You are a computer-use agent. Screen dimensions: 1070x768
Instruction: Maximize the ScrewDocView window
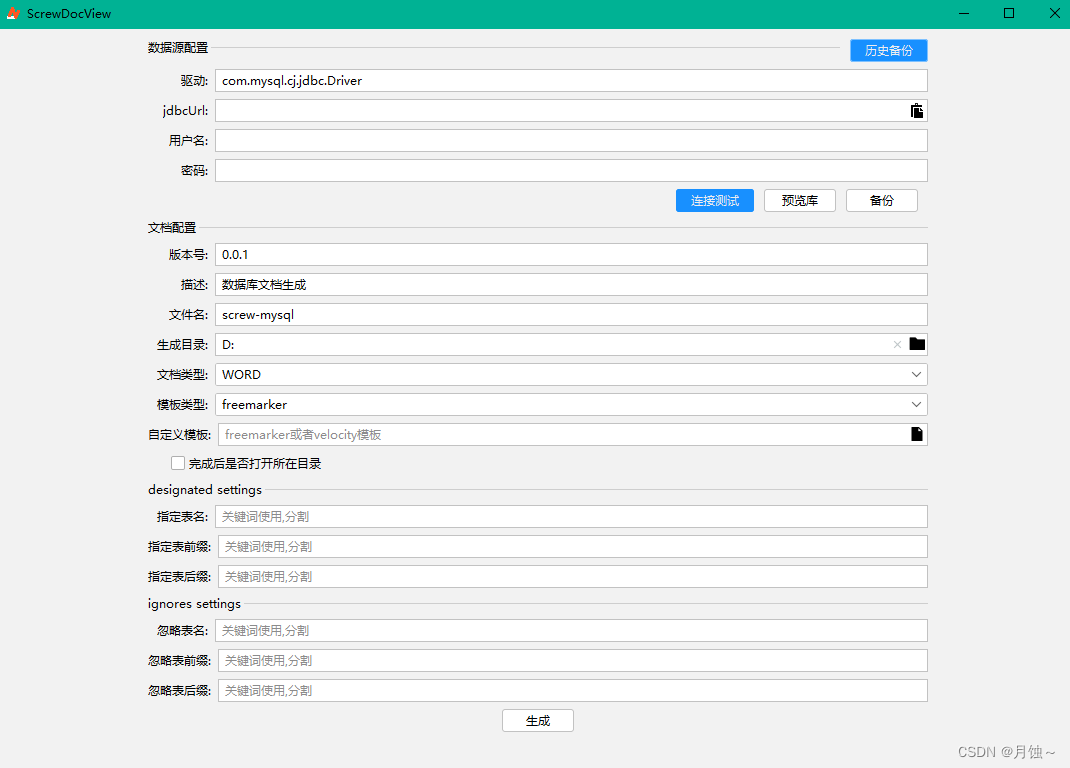(1009, 14)
